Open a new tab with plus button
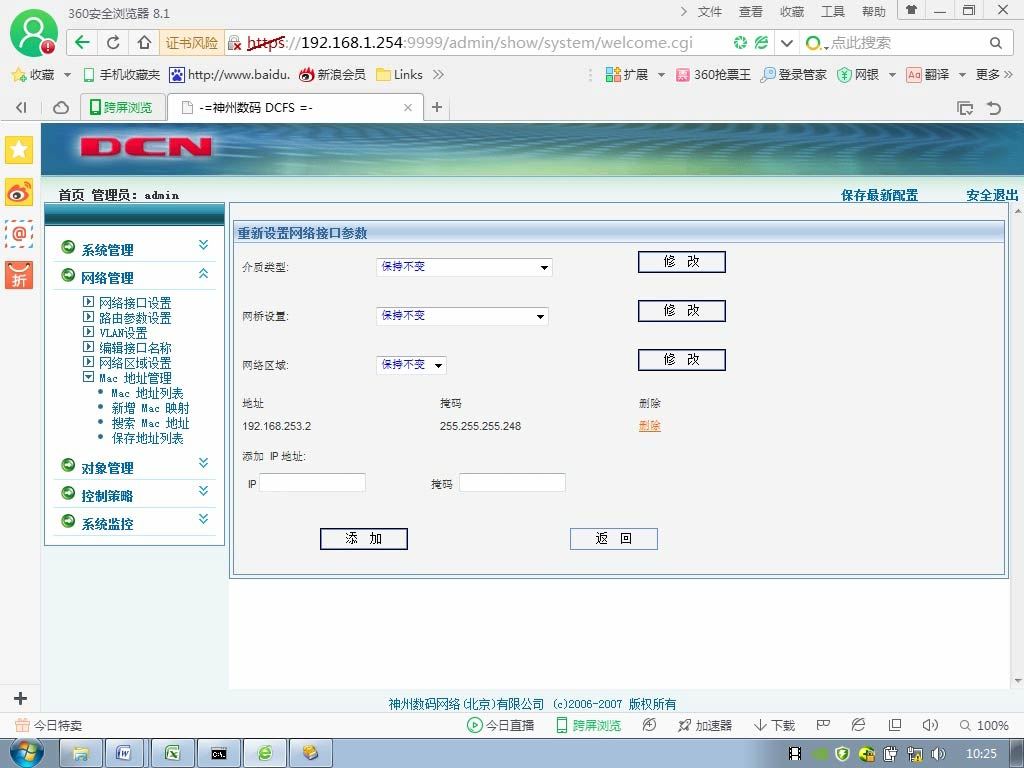This screenshot has height=768, width=1024. pos(437,107)
